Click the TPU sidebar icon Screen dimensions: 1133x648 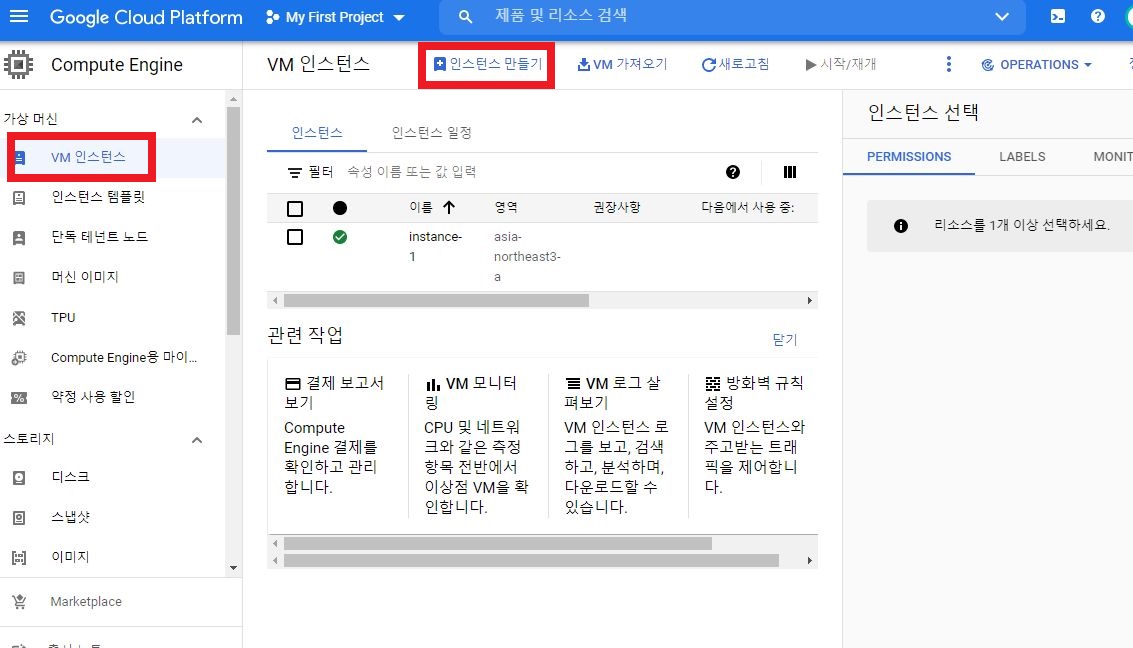coord(20,318)
